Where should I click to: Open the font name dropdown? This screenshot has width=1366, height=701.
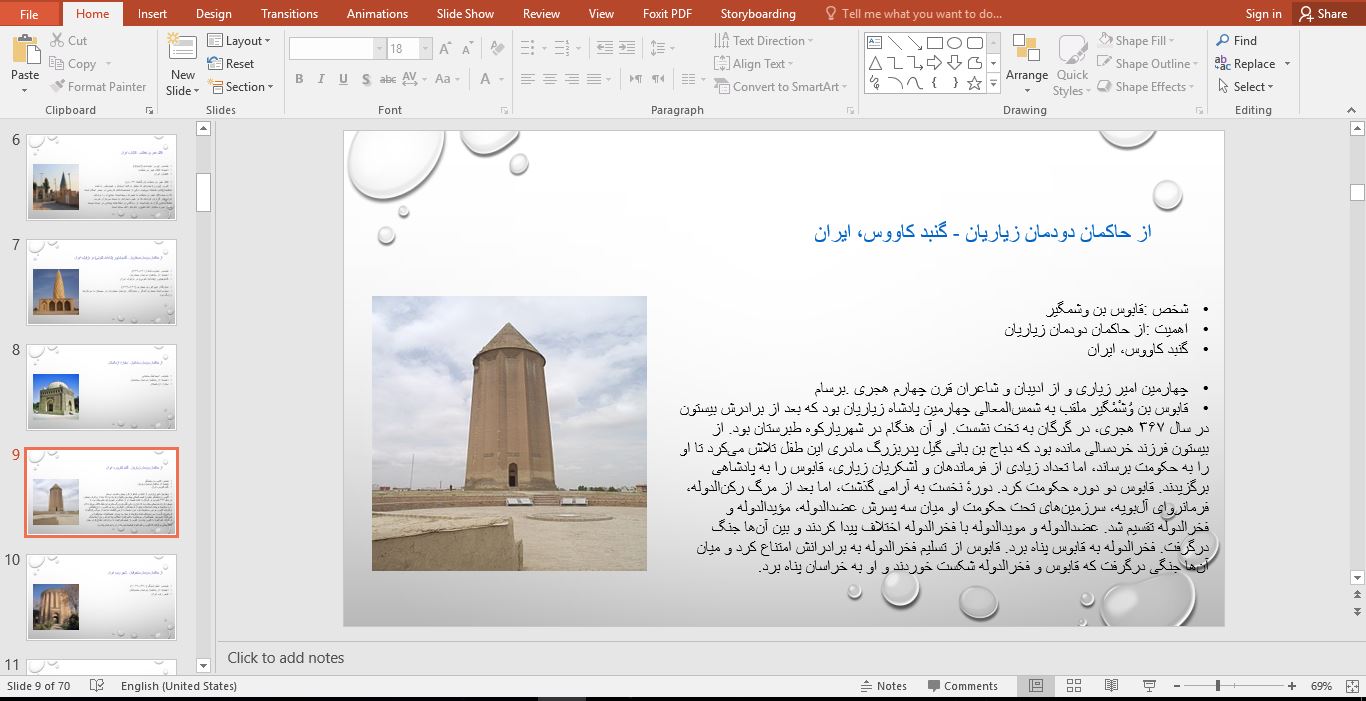tap(379, 48)
